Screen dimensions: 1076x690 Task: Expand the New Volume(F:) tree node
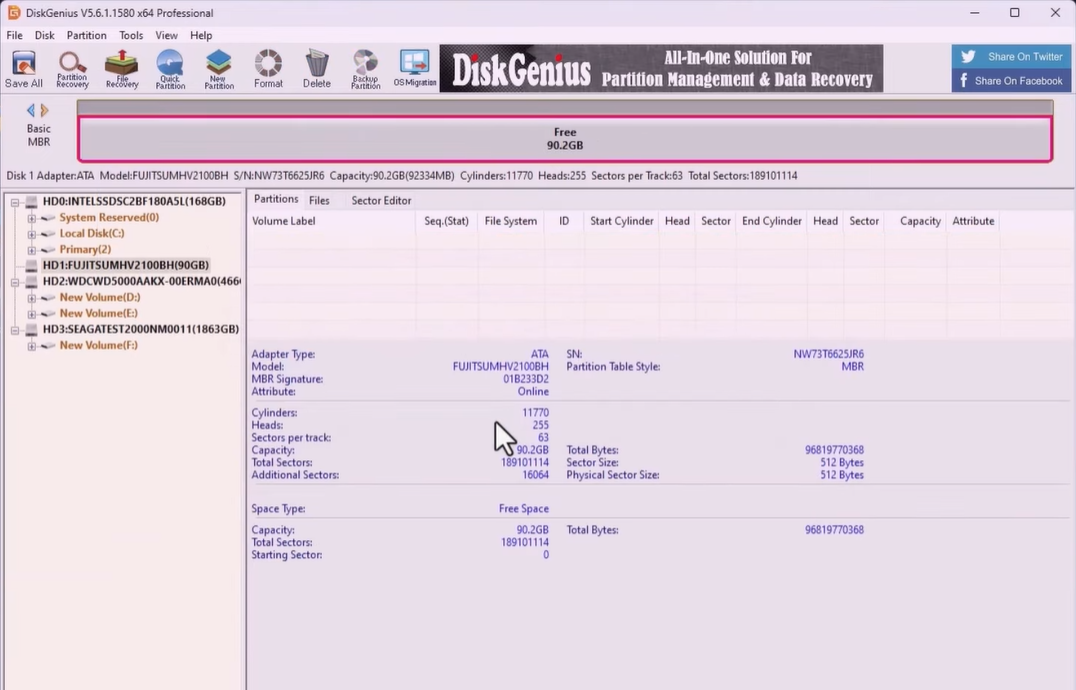(x=32, y=346)
